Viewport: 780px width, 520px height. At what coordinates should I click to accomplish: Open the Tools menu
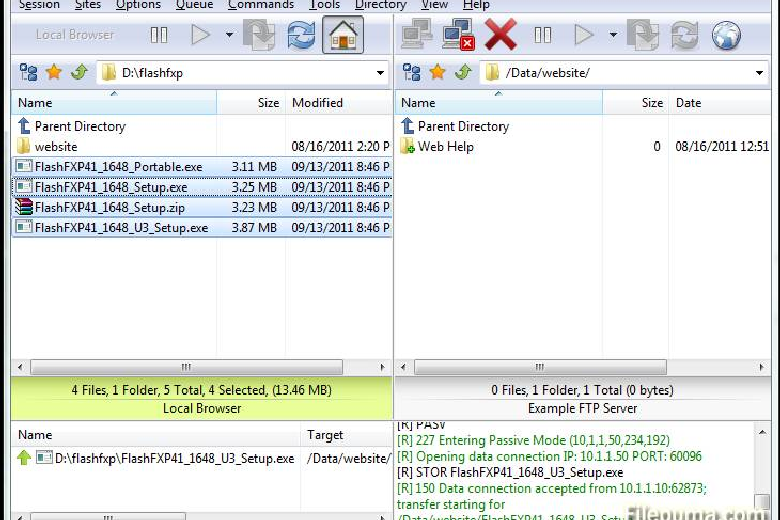(324, 5)
